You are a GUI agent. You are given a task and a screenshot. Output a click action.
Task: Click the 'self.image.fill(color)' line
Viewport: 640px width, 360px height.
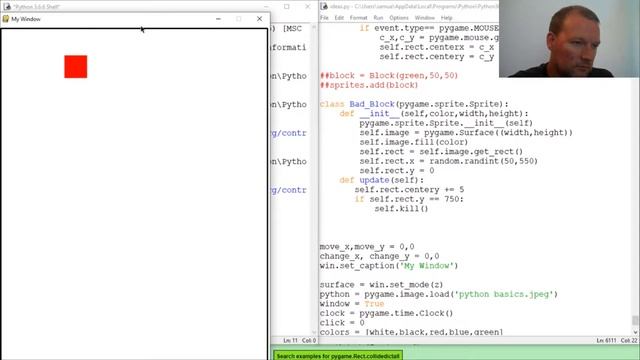[413, 142]
